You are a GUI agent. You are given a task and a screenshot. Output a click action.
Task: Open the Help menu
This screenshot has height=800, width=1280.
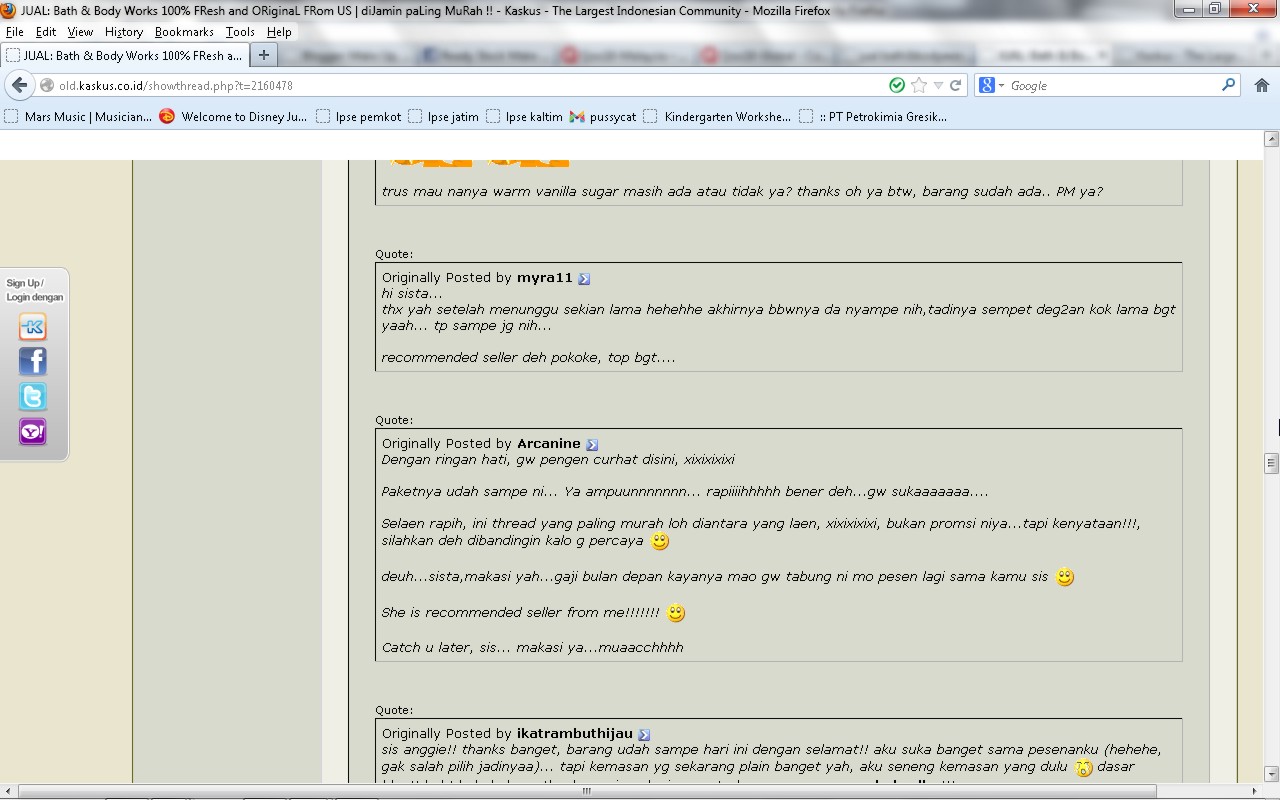tap(279, 32)
